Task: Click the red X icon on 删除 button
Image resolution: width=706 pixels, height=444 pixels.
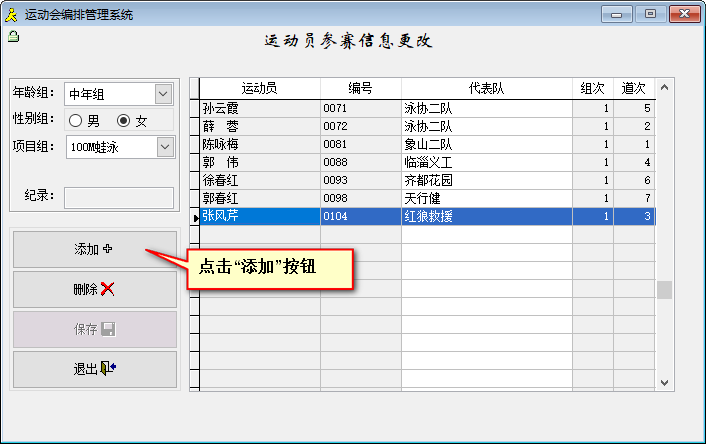Action: click(x=108, y=289)
